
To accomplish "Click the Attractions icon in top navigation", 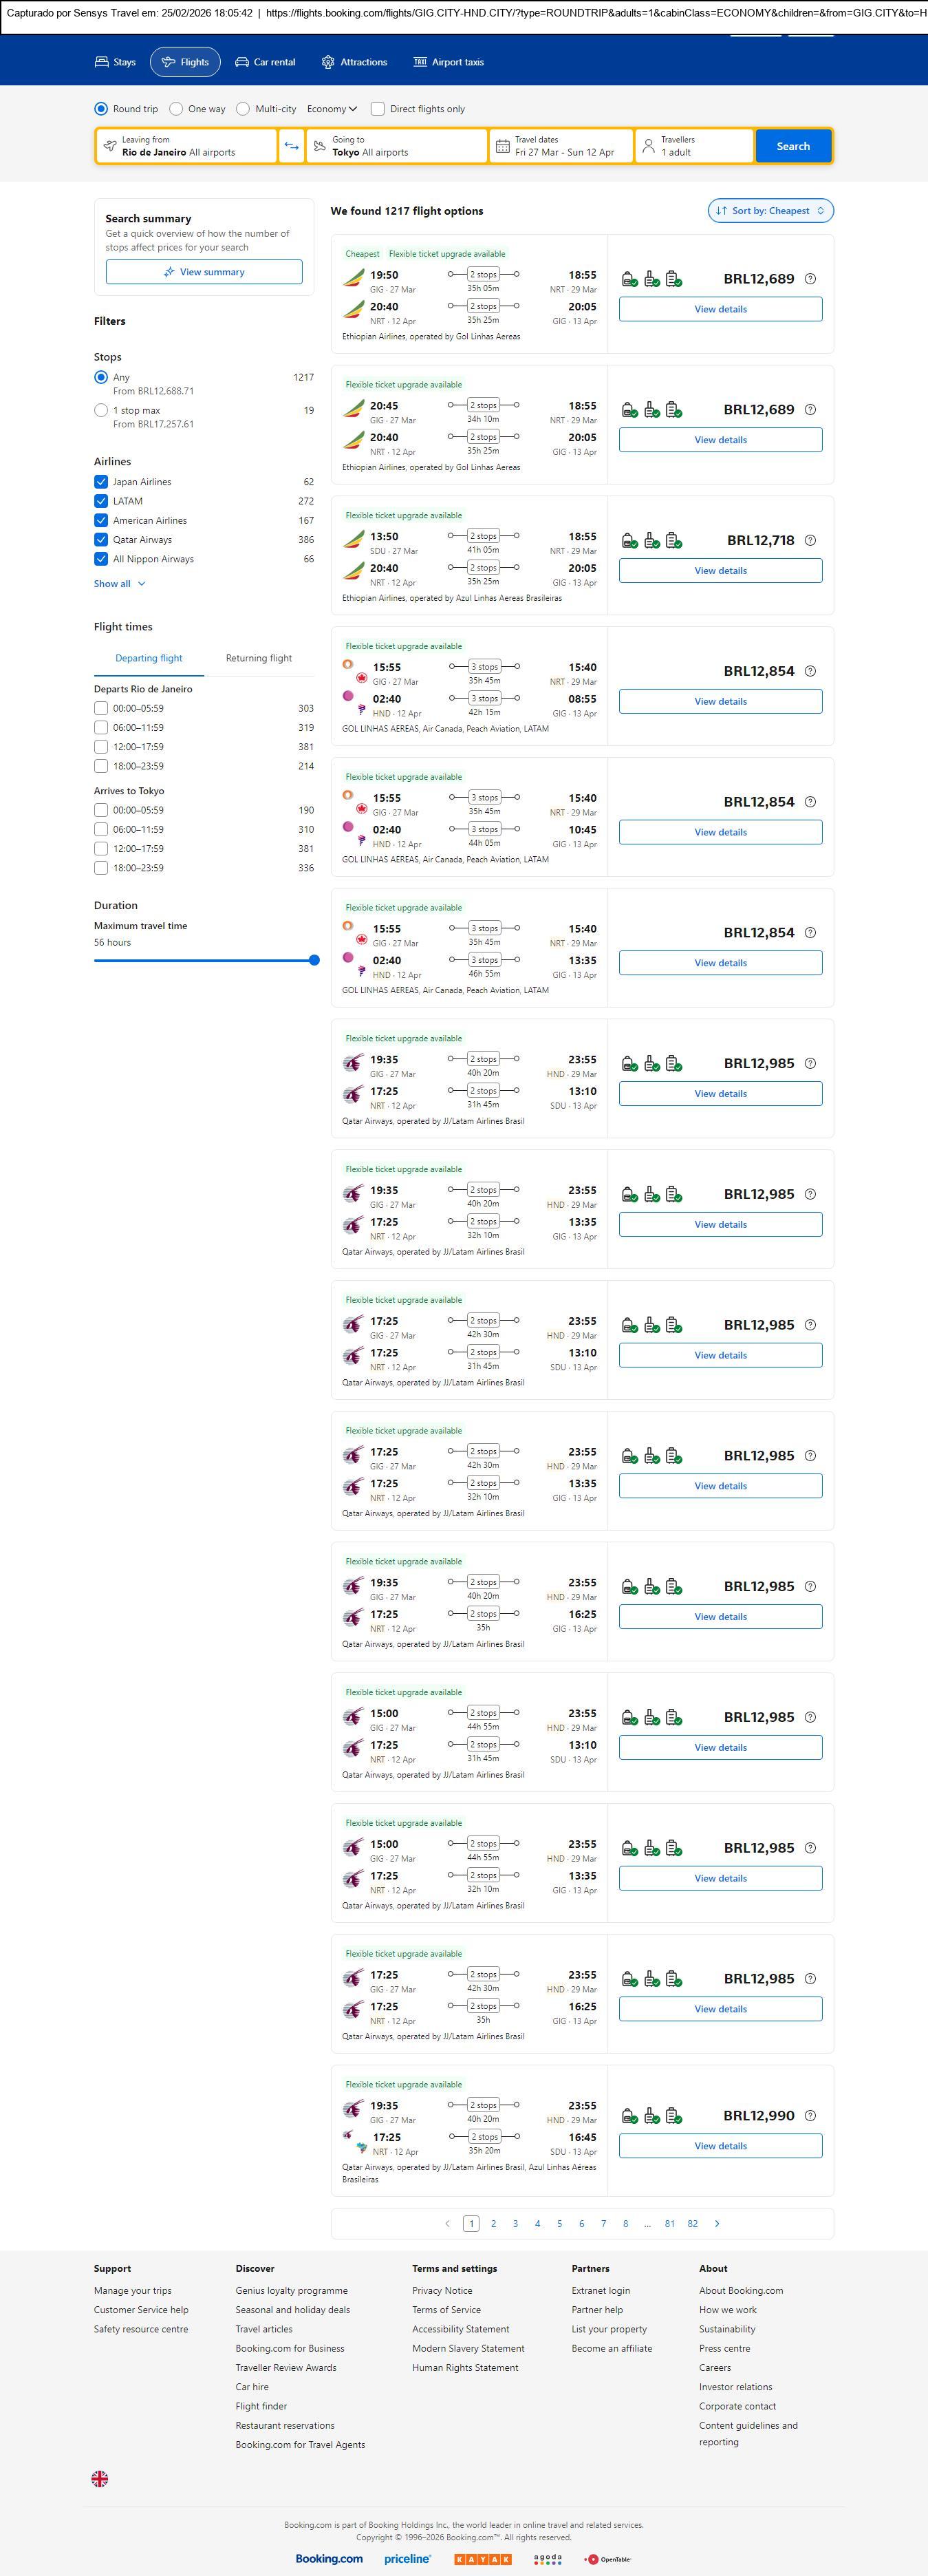I will [328, 62].
